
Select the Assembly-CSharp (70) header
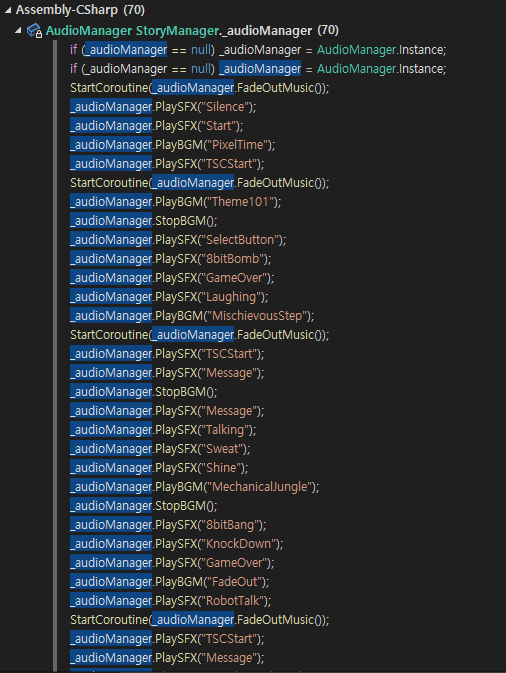tap(80, 10)
